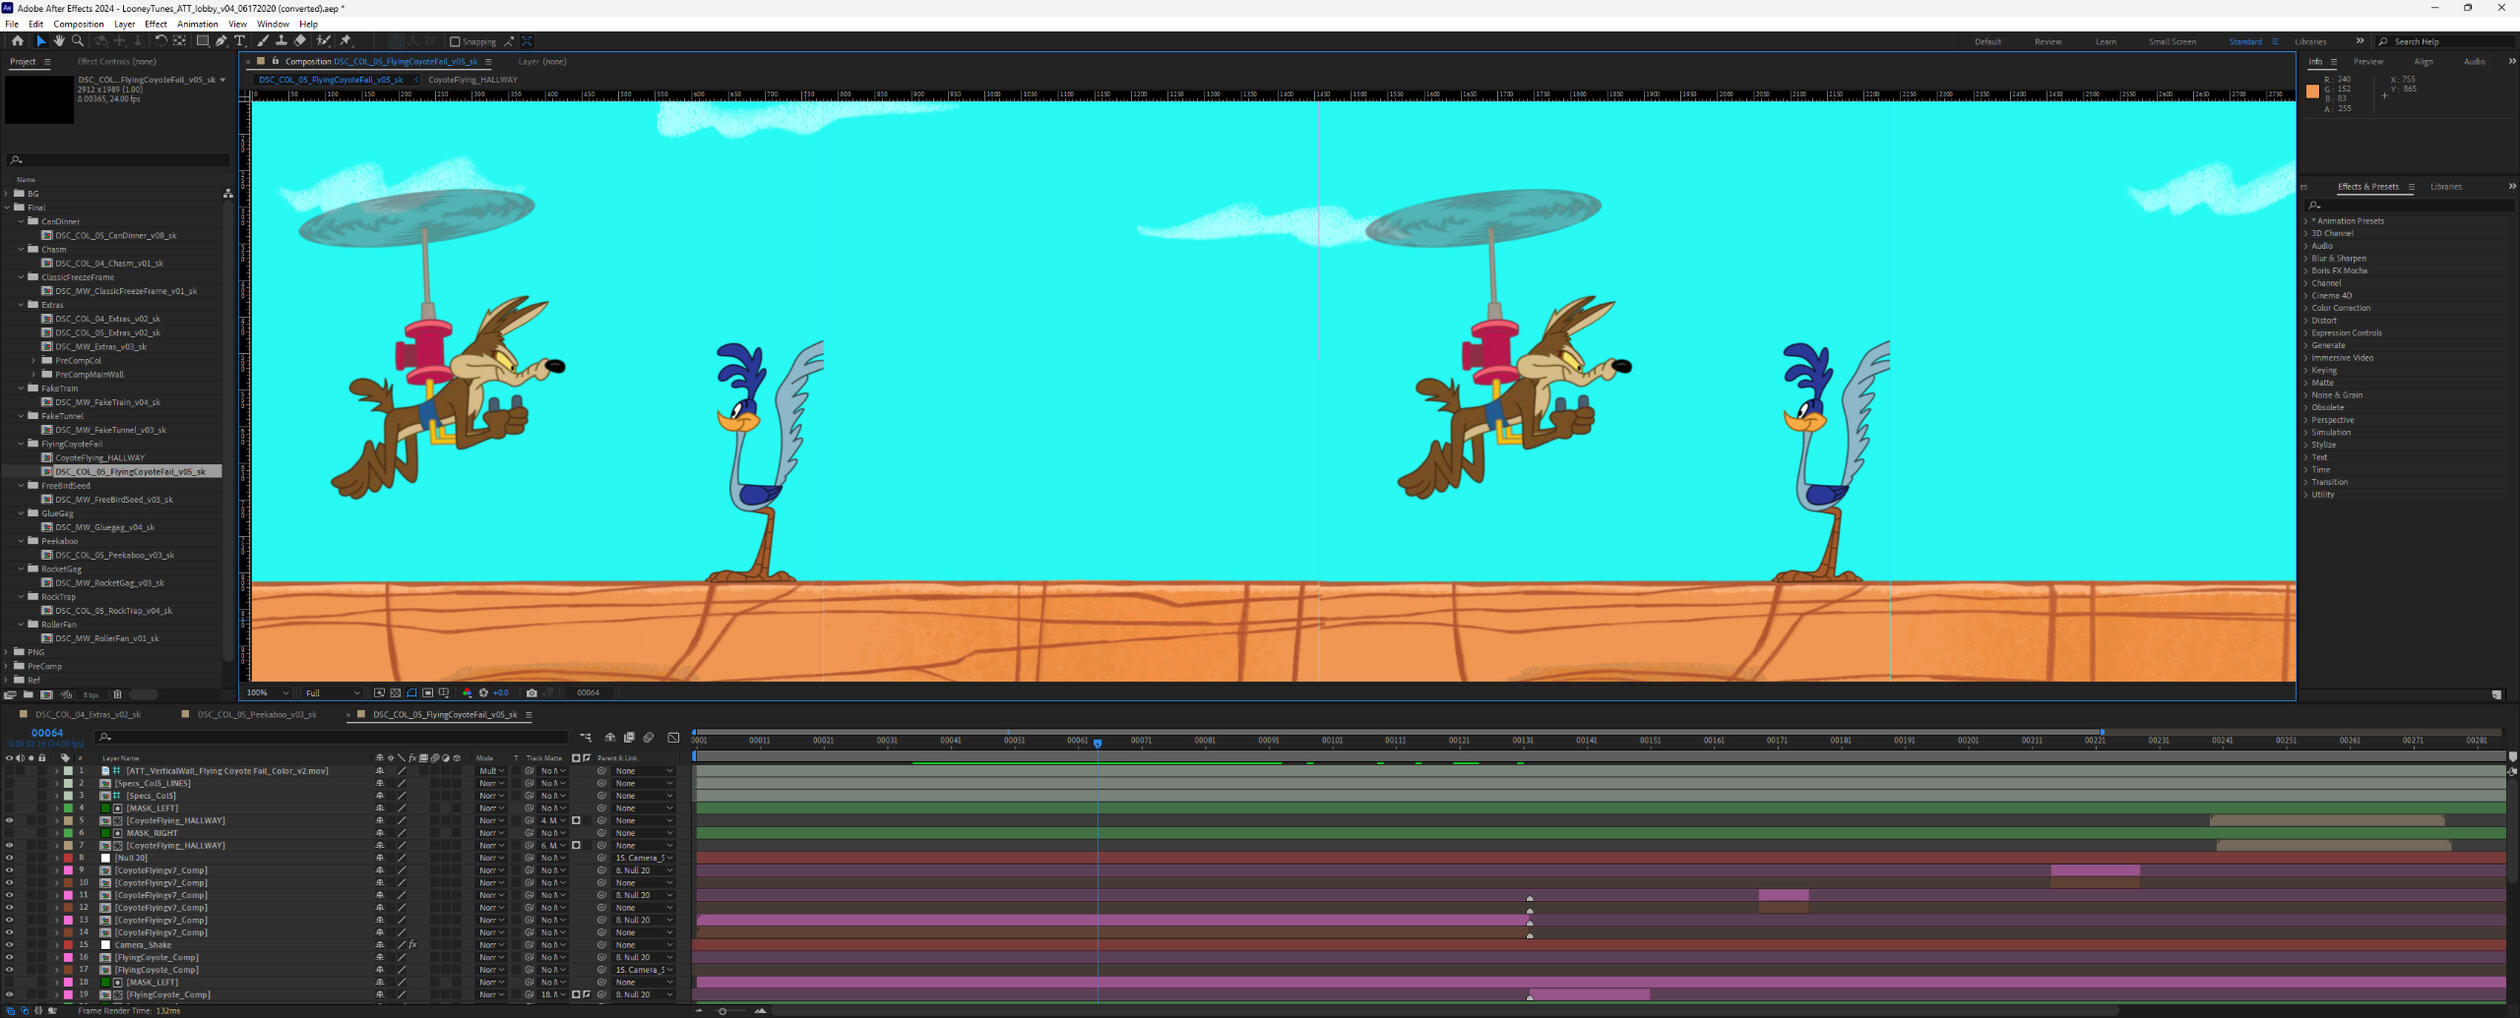Expand the Color Correction effects category
Image resolution: width=2520 pixels, height=1018 pixels.
point(2340,308)
